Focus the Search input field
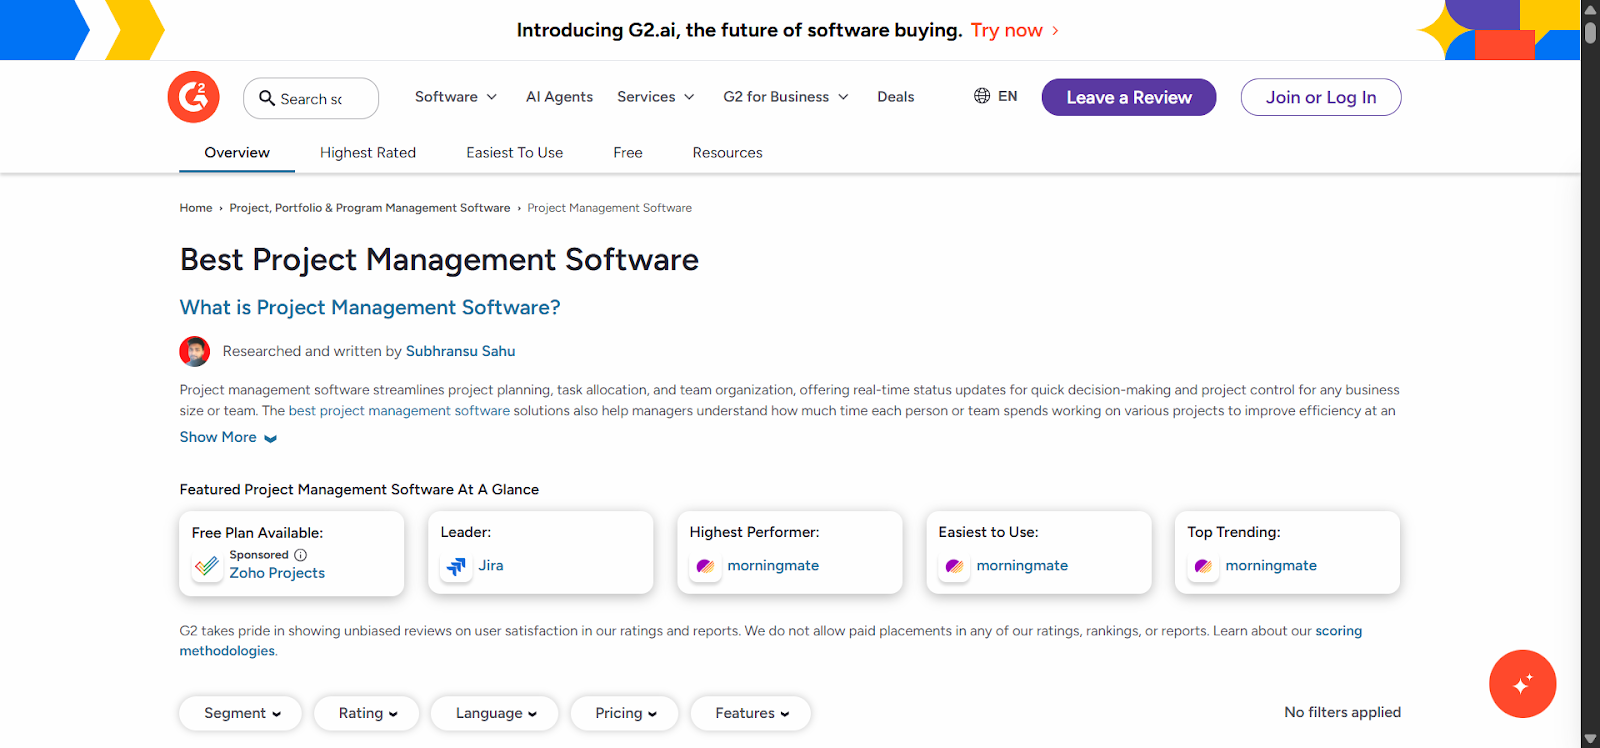The image size is (1600, 748). tap(311, 98)
